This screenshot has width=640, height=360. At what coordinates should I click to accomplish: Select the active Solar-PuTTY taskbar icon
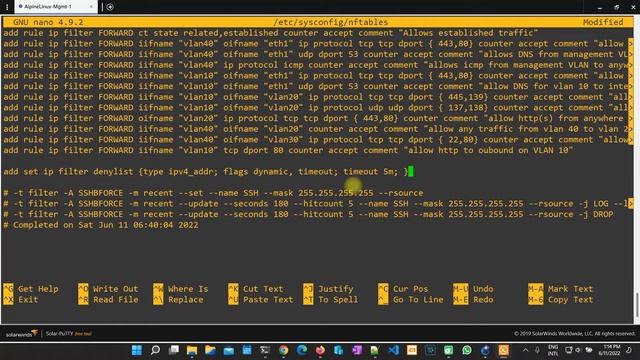coord(504,350)
